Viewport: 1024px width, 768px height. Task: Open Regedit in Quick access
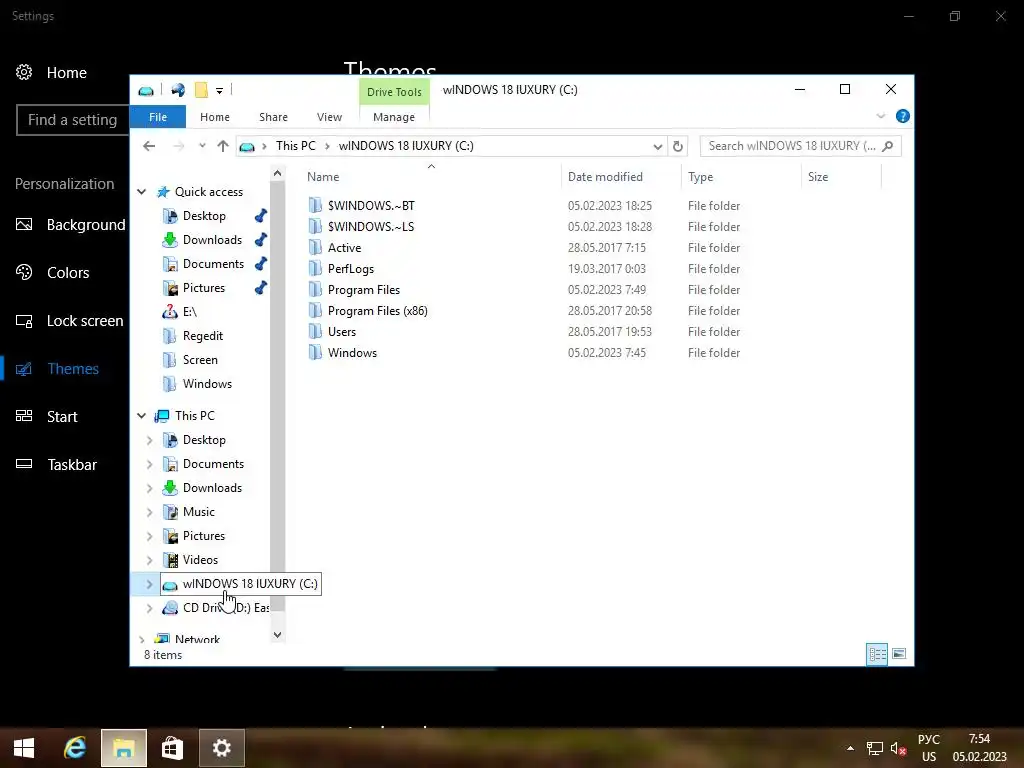[x=202, y=336]
